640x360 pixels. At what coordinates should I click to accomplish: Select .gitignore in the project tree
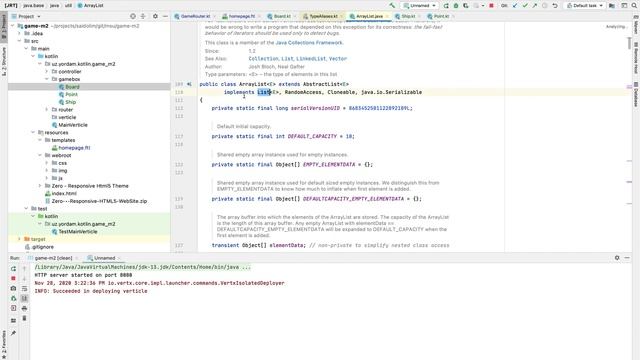click(x=42, y=247)
